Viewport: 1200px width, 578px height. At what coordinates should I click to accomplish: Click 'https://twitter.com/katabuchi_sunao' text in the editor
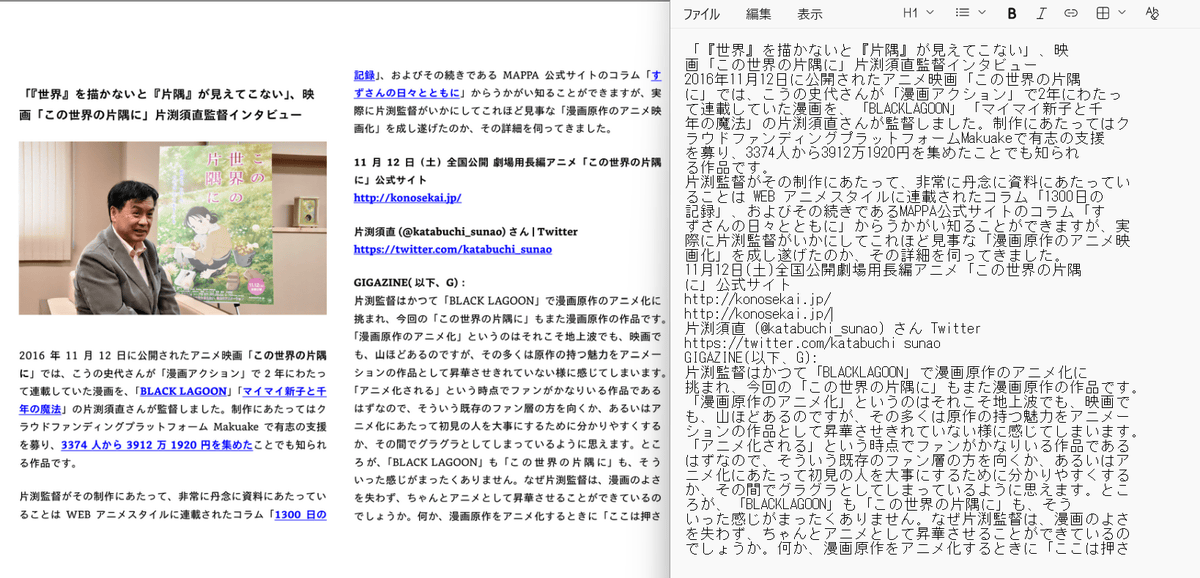point(810,342)
